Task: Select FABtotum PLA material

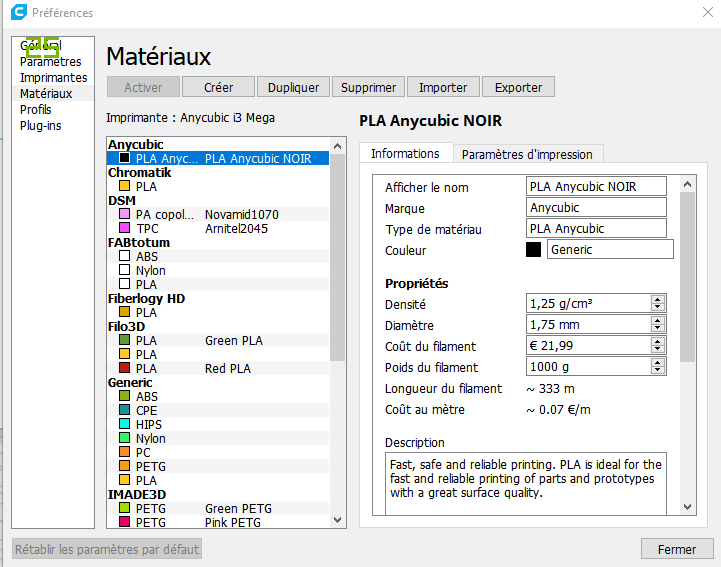Action: (x=218, y=284)
